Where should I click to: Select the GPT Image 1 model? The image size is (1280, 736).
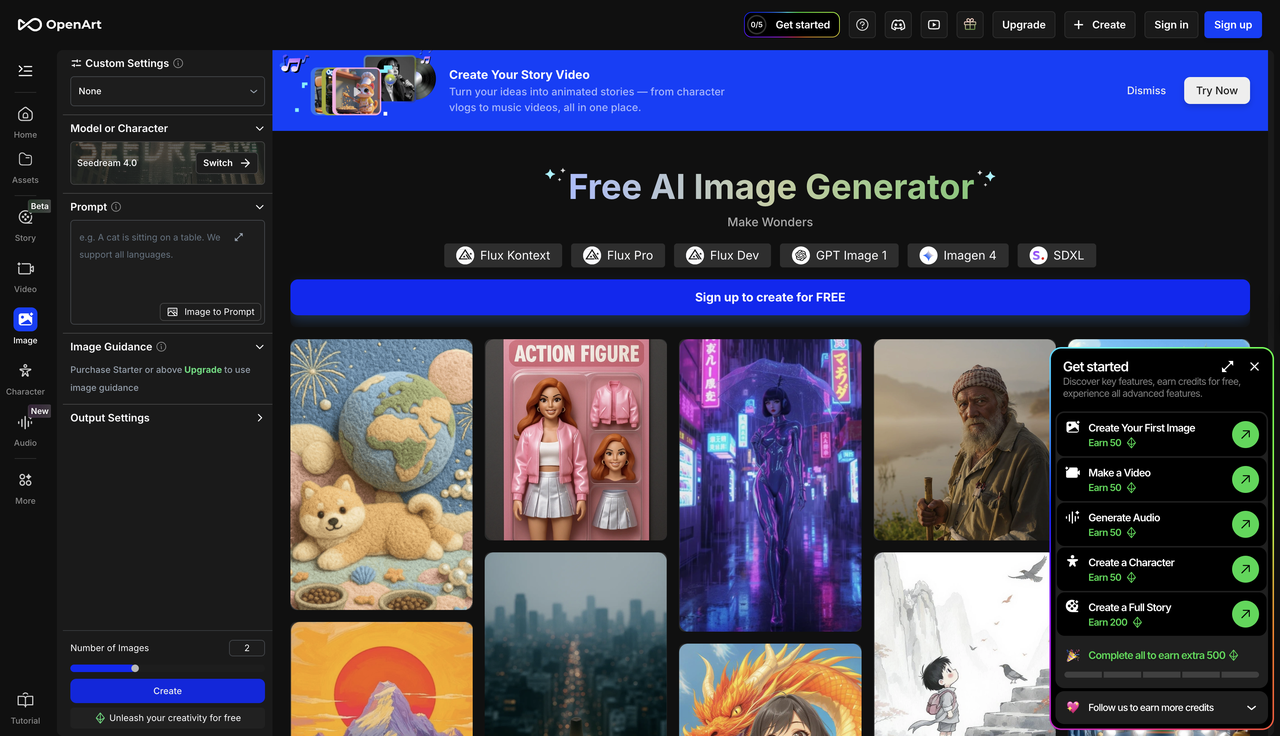pos(839,255)
